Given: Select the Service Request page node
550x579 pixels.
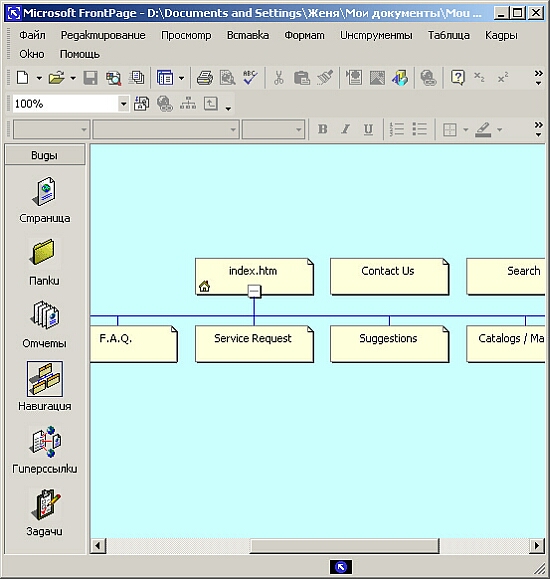Looking at the screenshot, I should [x=254, y=344].
